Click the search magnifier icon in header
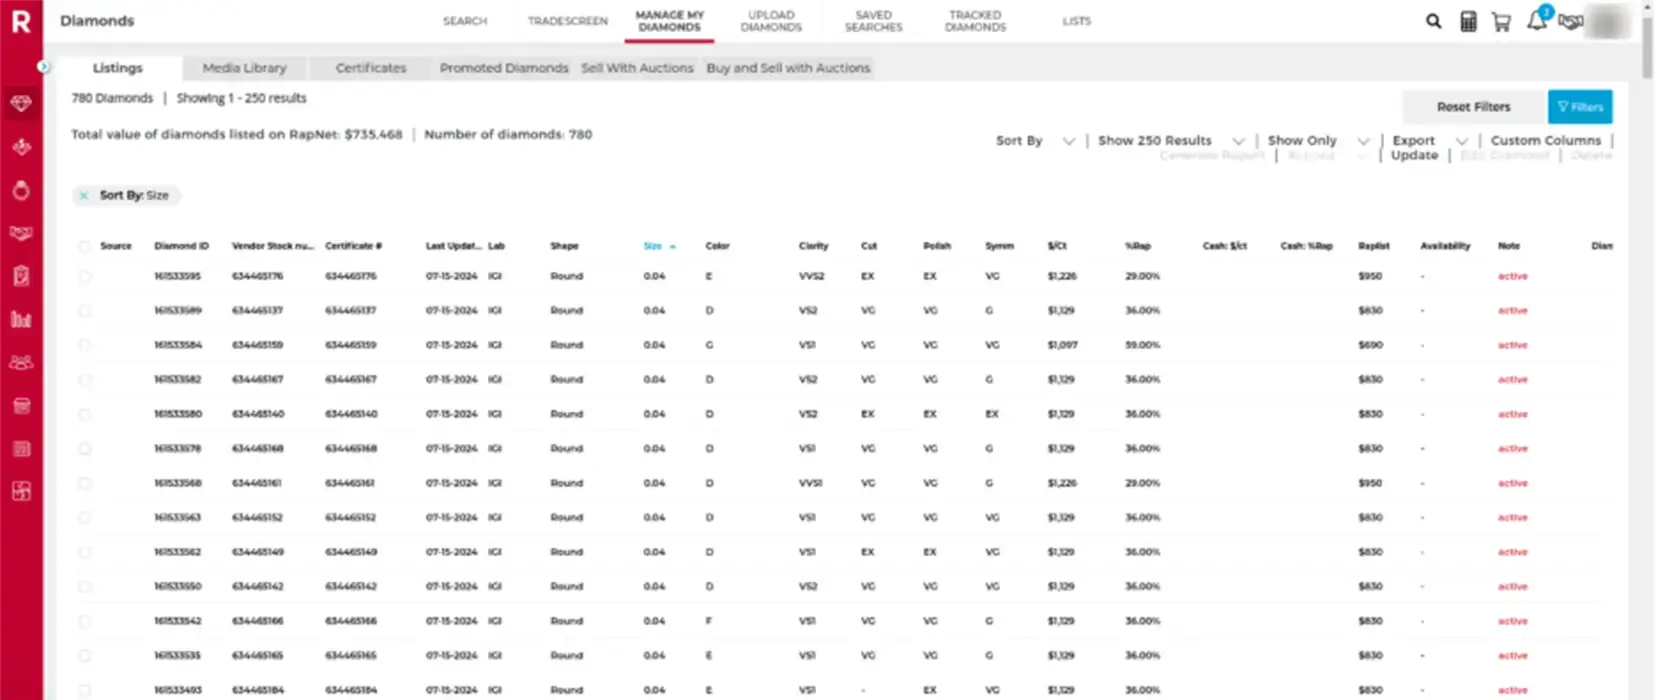The width and height of the screenshot is (1656, 700). (x=1433, y=21)
